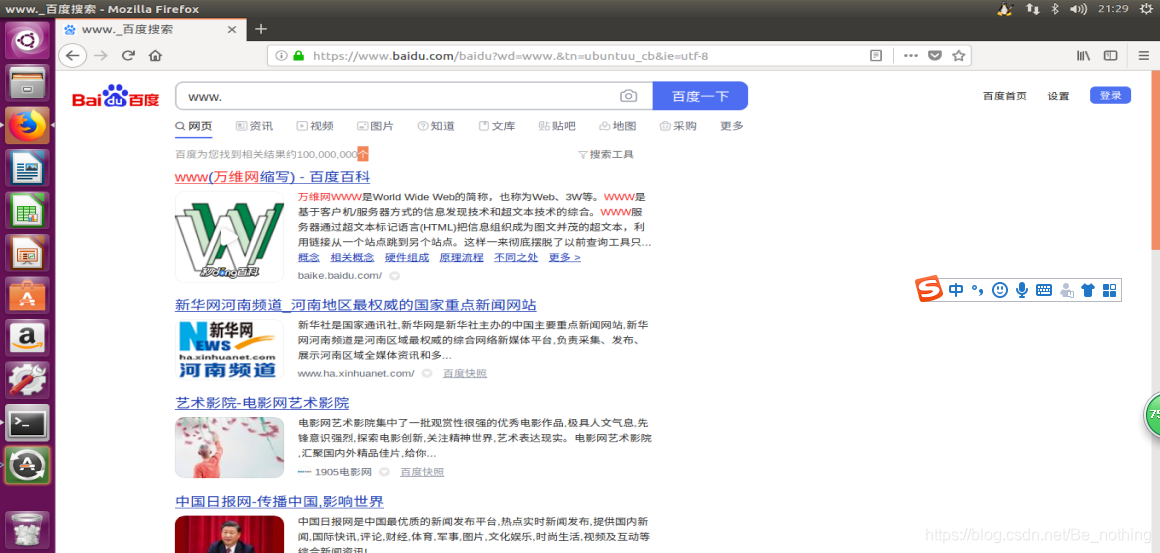Open 百度首页 link
This screenshot has width=1160, height=553.
(1005, 96)
